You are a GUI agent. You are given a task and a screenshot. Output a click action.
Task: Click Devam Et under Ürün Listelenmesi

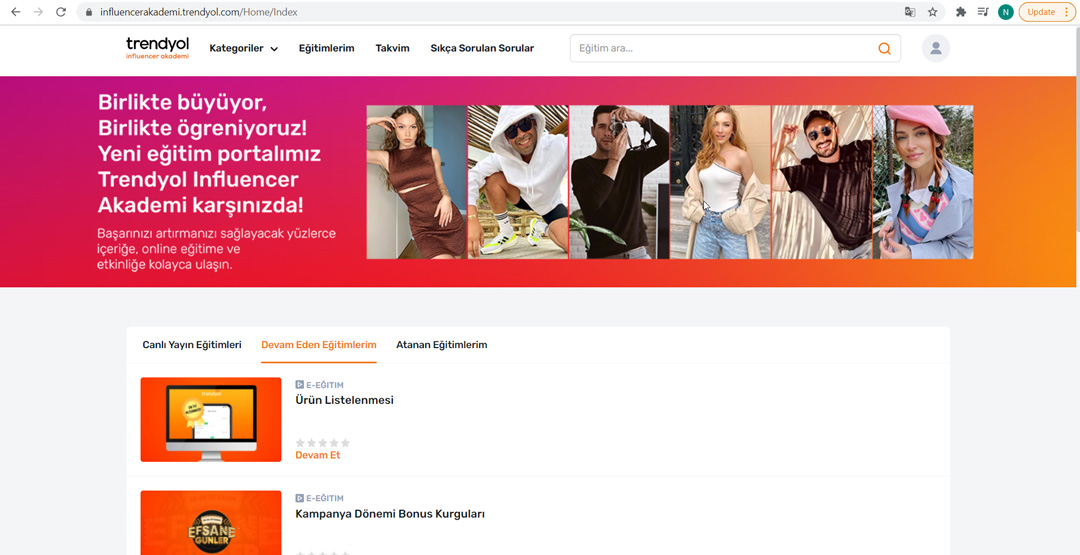point(318,455)
